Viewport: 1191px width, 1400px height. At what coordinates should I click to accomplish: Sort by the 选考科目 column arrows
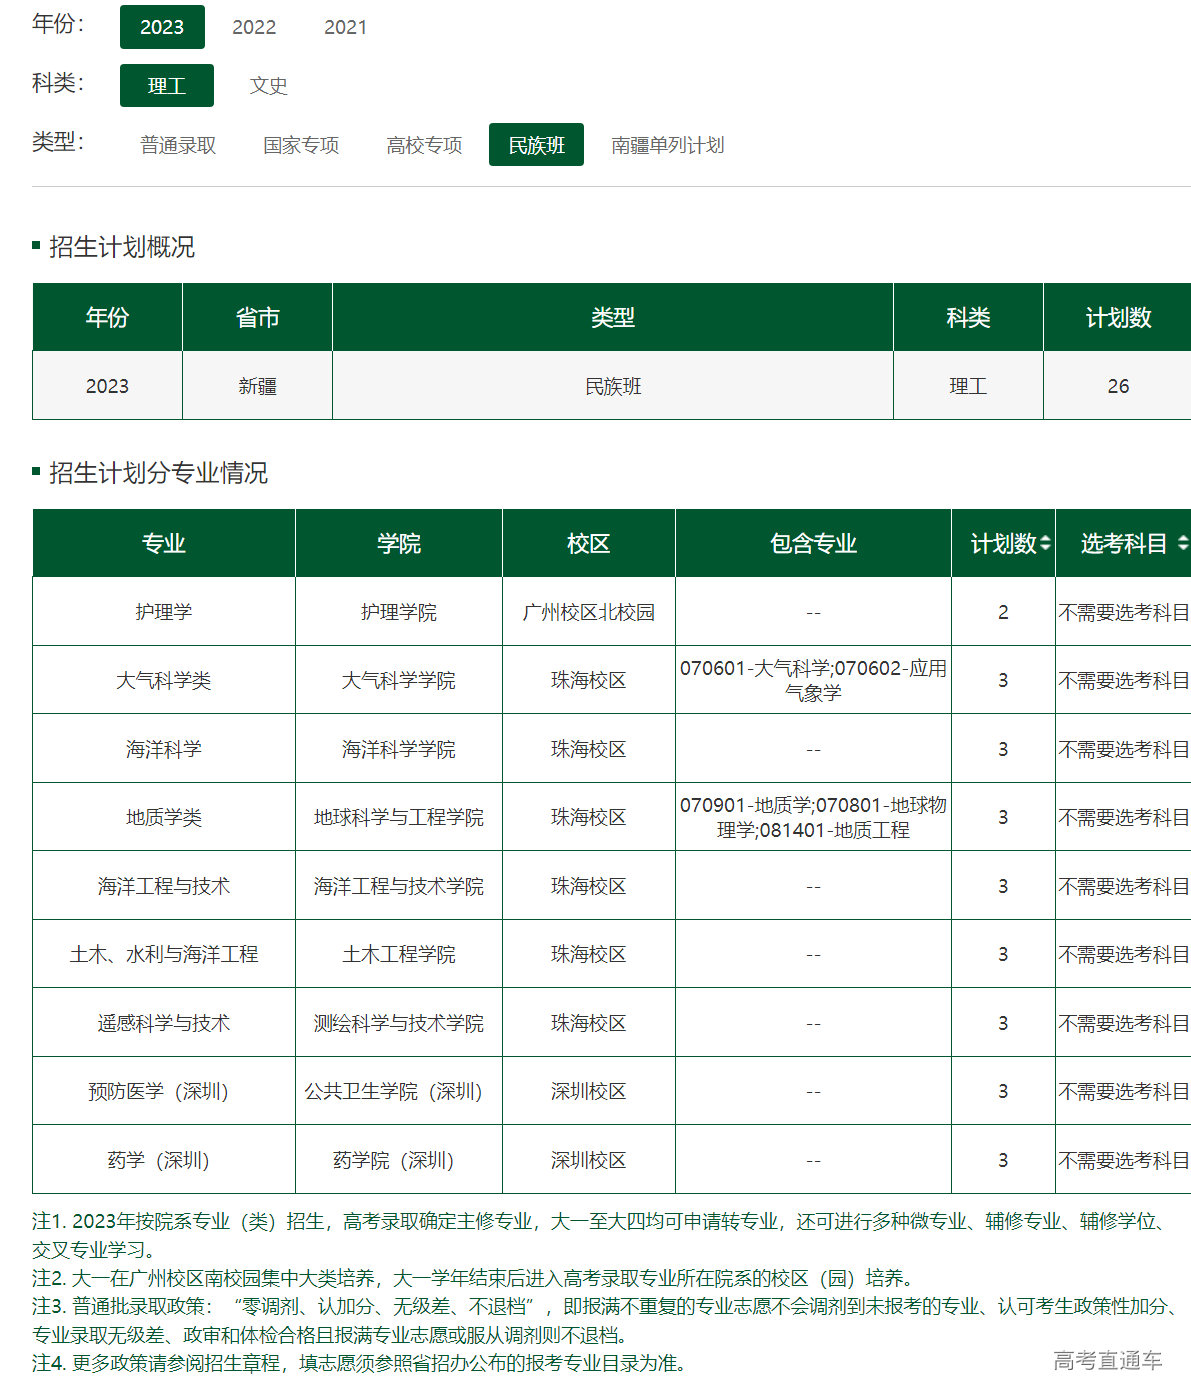click(x=1182, y=543)
